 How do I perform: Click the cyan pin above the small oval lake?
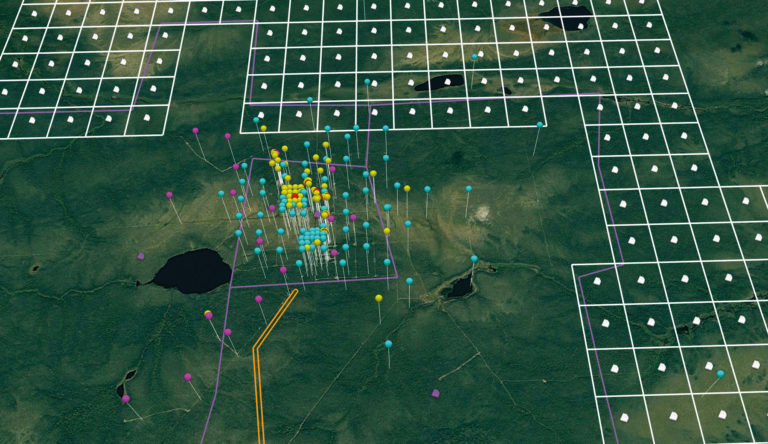(474, 57)
